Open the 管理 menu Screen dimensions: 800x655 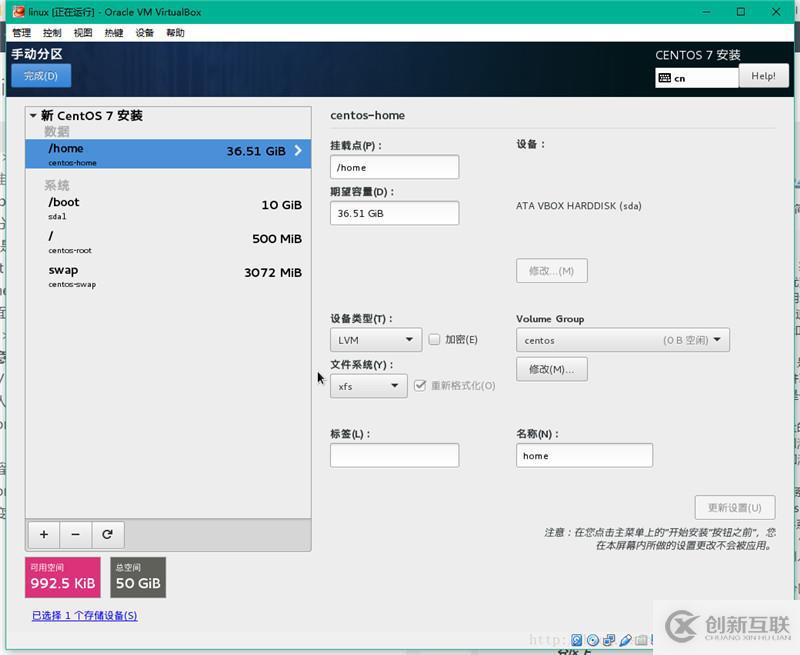[22, 33]
